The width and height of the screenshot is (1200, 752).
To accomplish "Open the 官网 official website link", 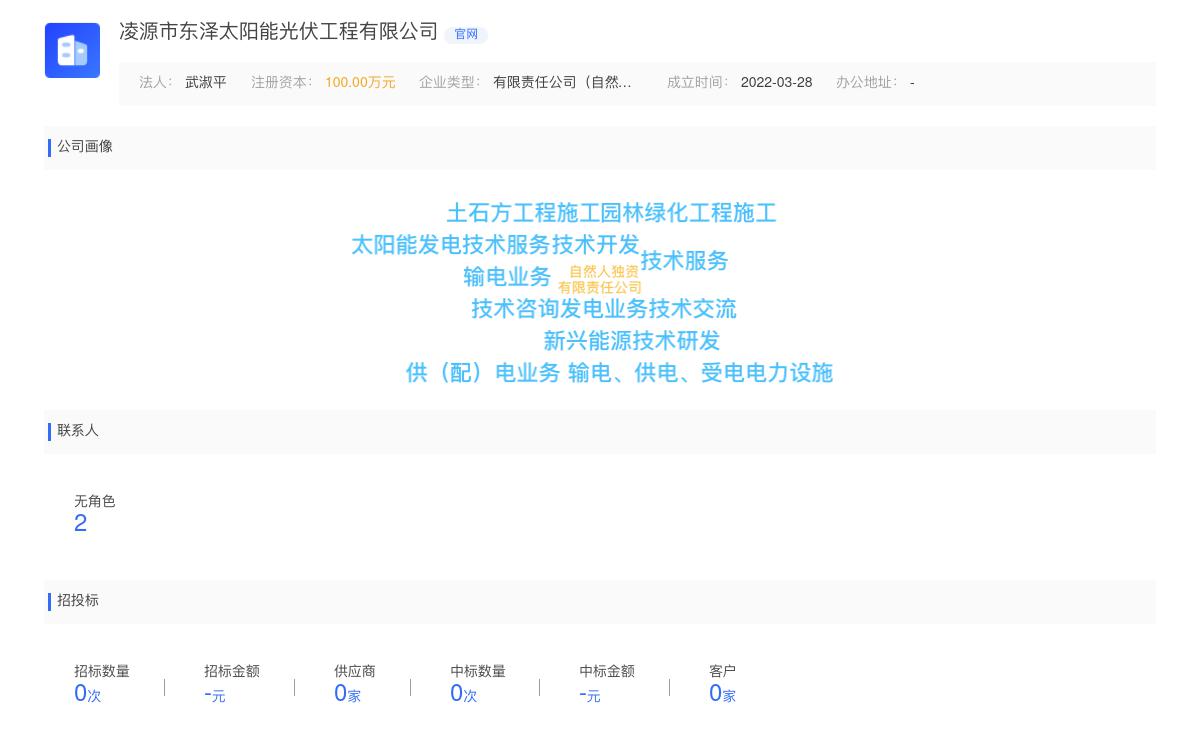I will click(x=466, y=34).
